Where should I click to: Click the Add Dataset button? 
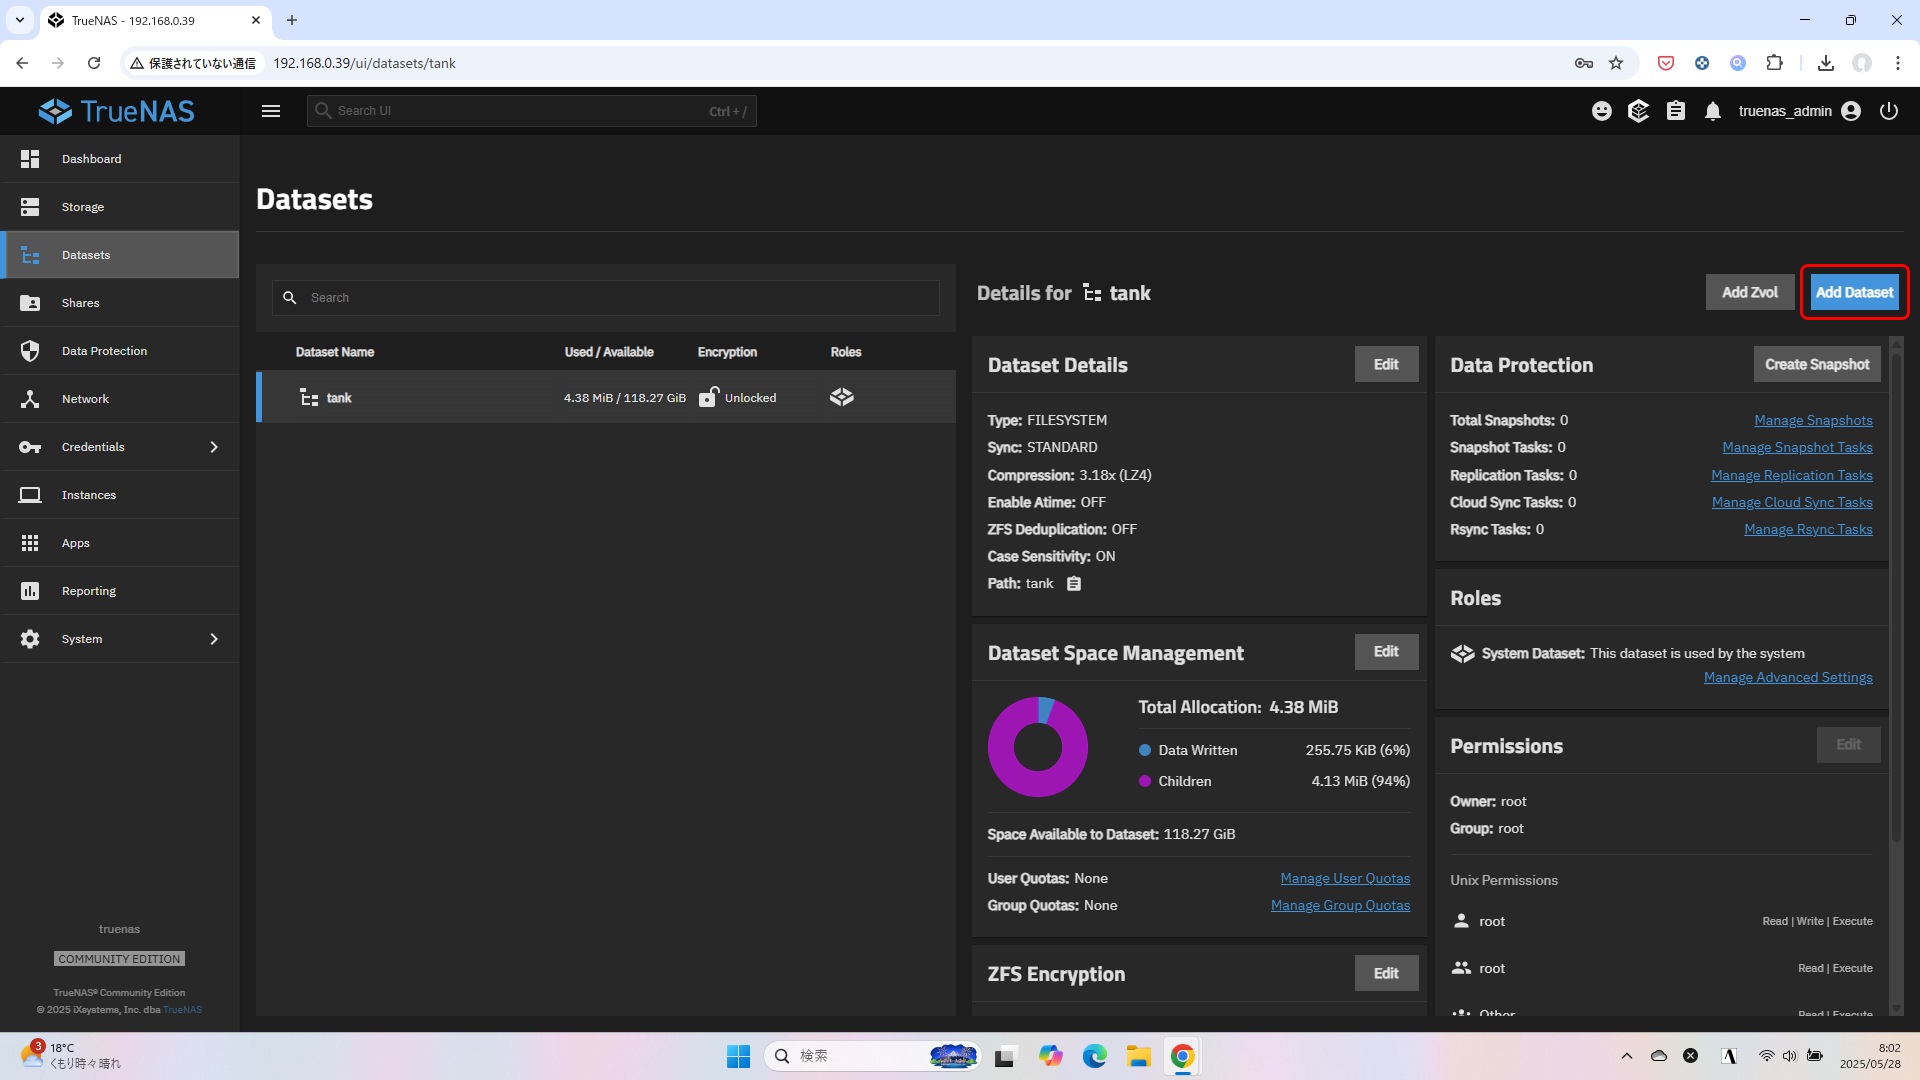coord(1854,292)
